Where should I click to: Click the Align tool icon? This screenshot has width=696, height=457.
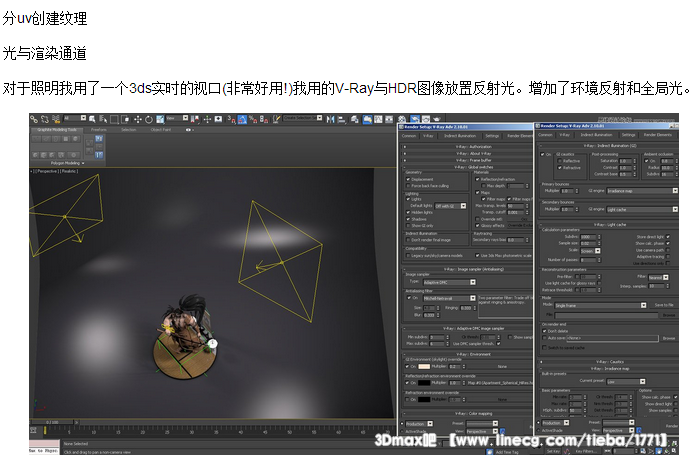coord(342,119)
